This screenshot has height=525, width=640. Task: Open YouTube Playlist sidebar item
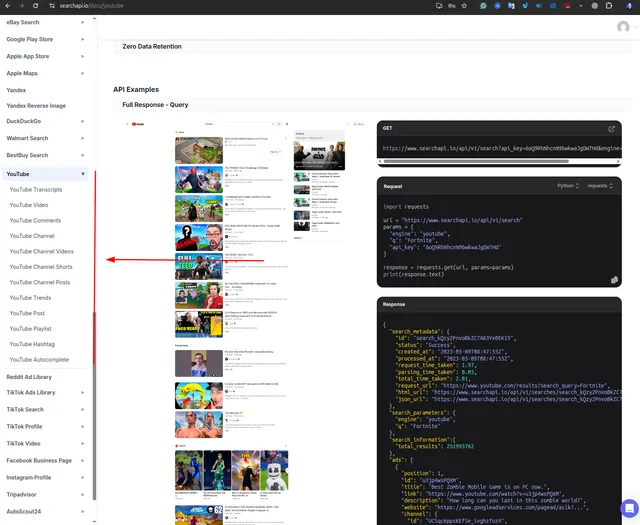coord(31,329)
